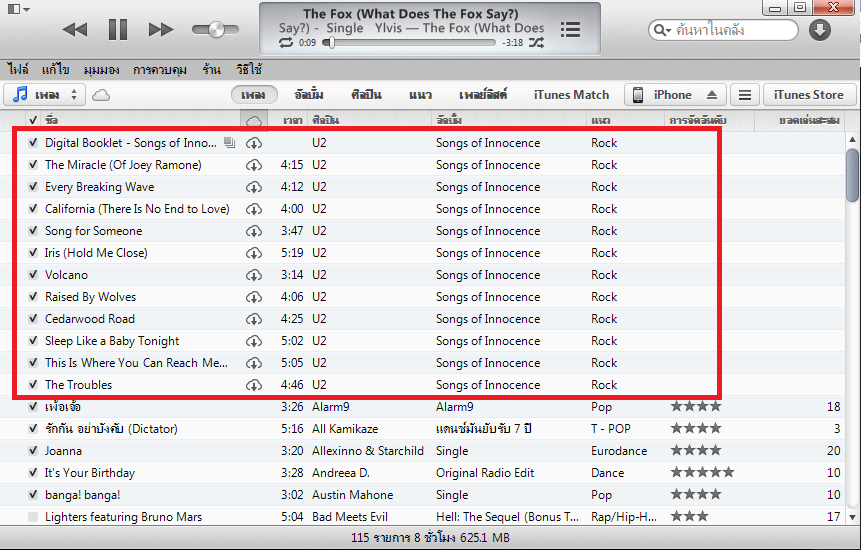Click the booklet icon on Digital Booklet row

[x=229, y=143]
